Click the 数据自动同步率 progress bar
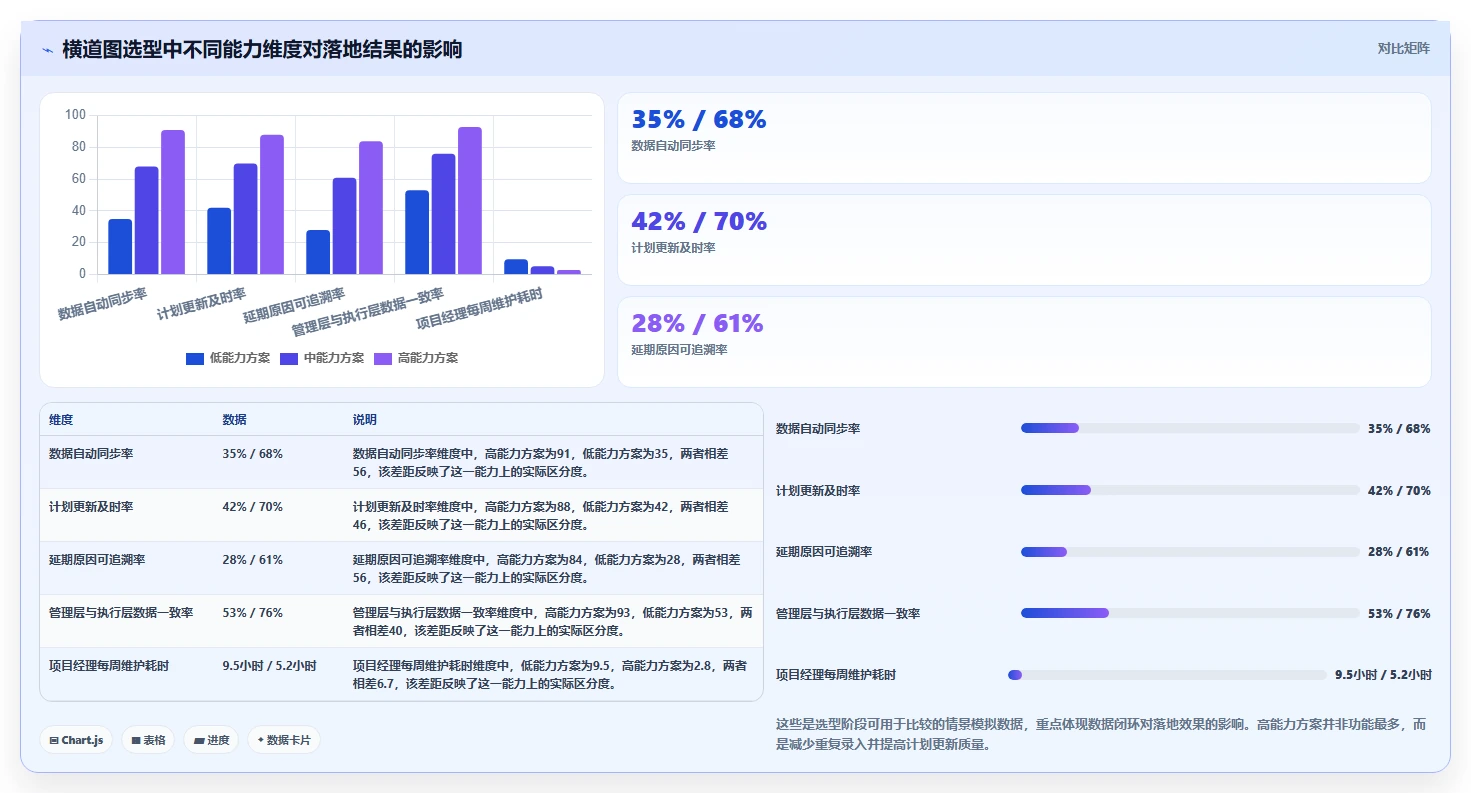The width and height of the screenshot is (1471, 793). pyautogui.click(x=1190, y=428)
